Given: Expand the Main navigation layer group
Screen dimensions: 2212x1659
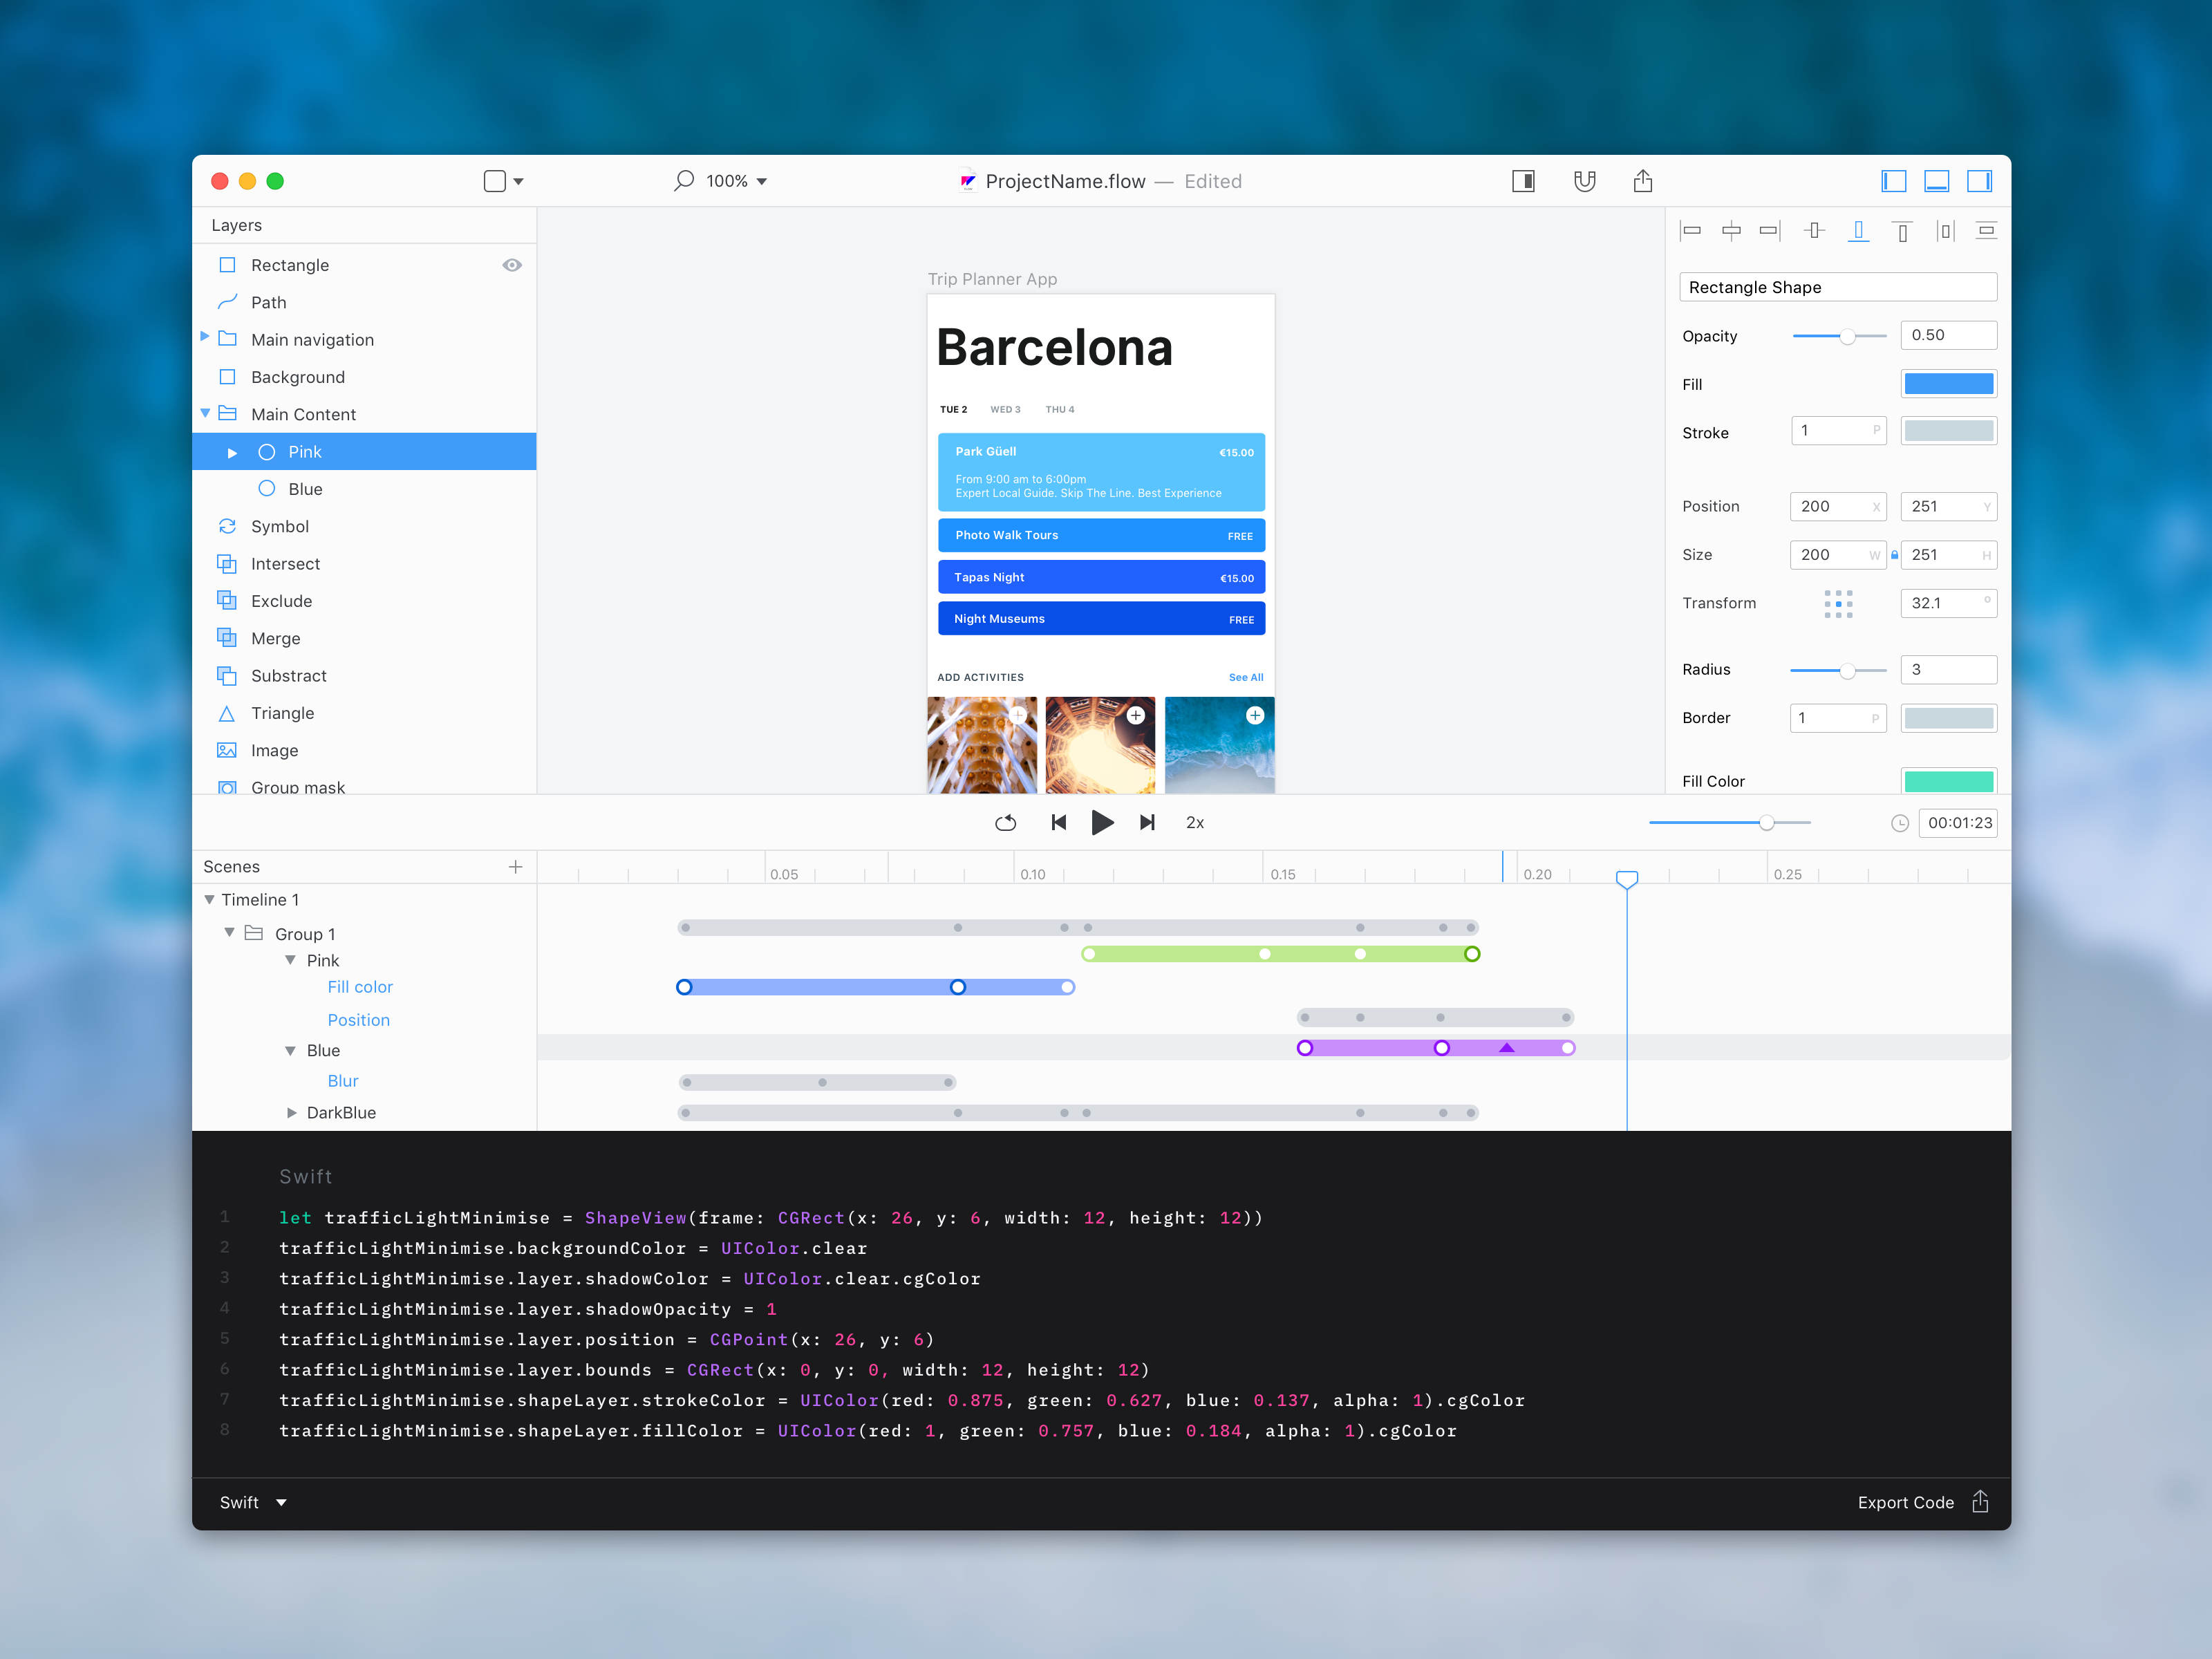Looking at the screenshot, I should click(205, 337).
